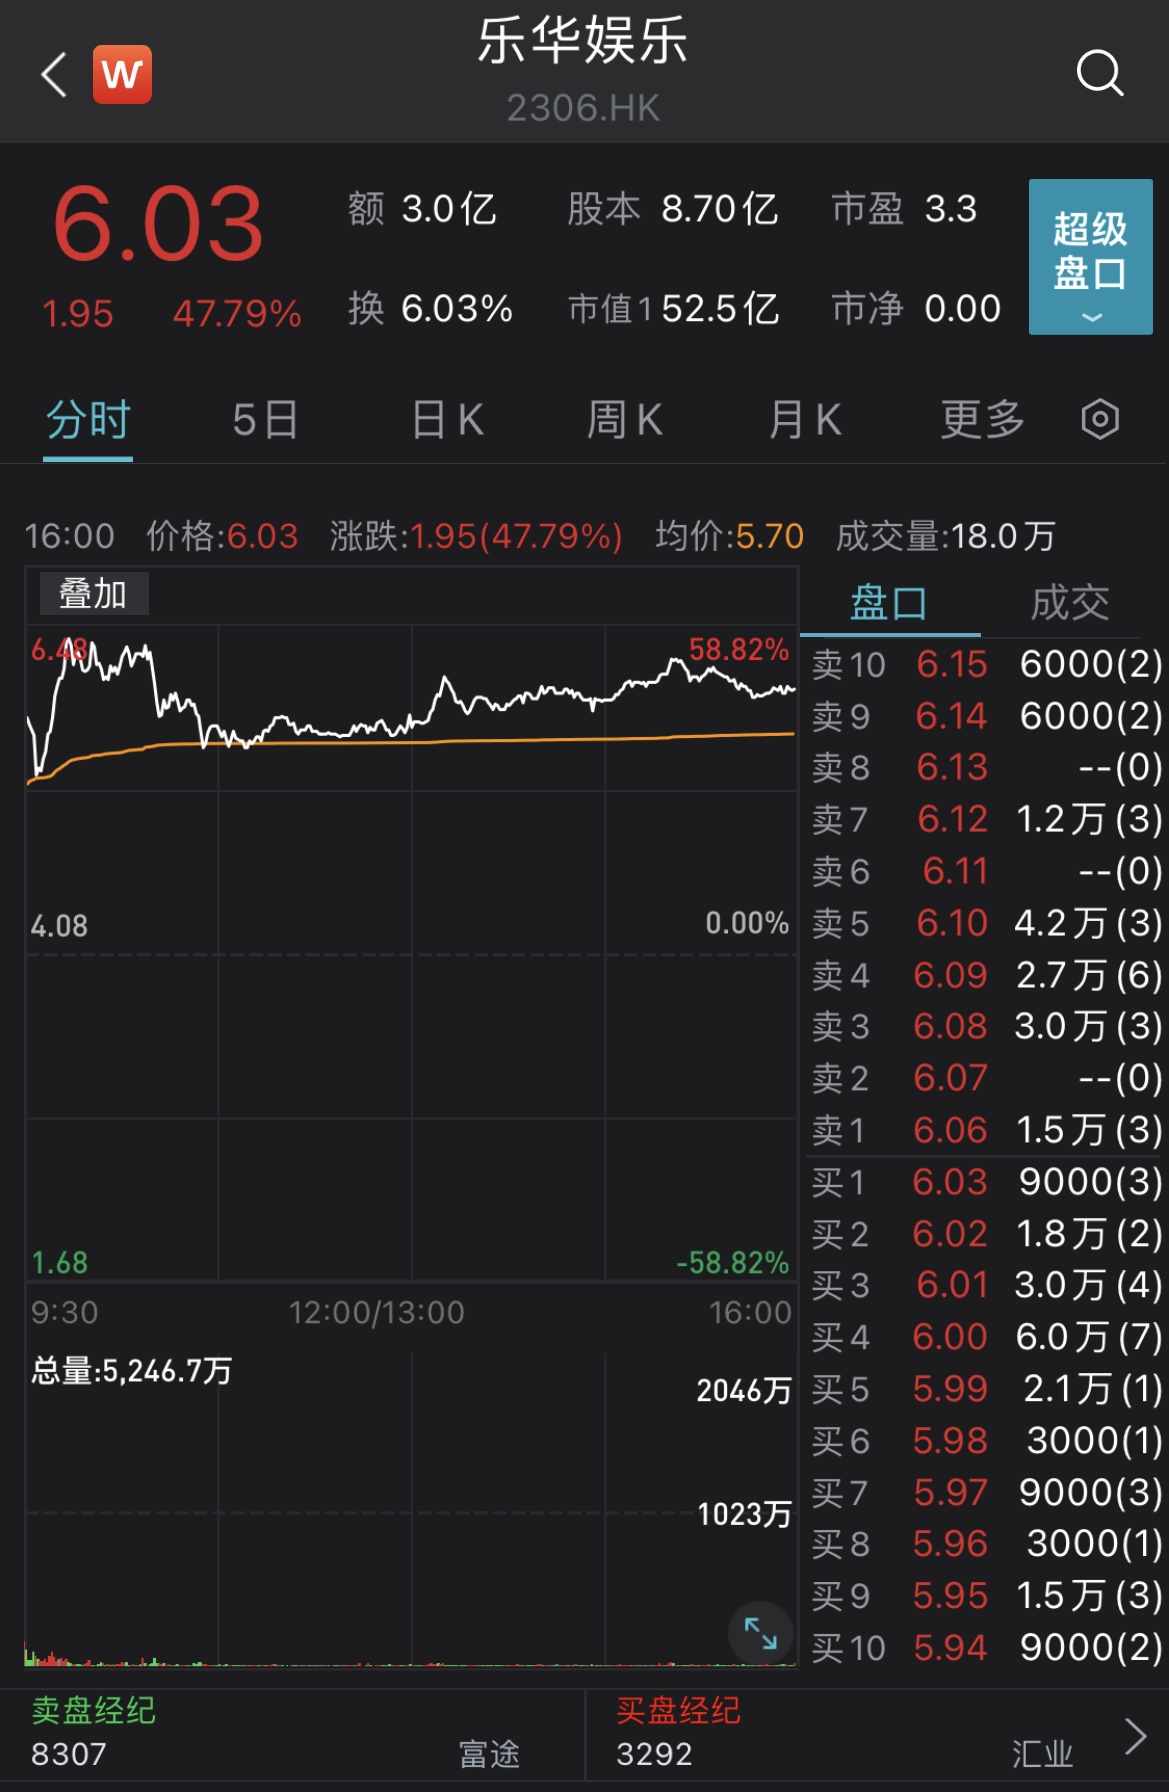The width and height of the screenshot is (1169, 1792).
Task: Select 买5 price 5.99 row
Action: click(x=986, y=1388)
